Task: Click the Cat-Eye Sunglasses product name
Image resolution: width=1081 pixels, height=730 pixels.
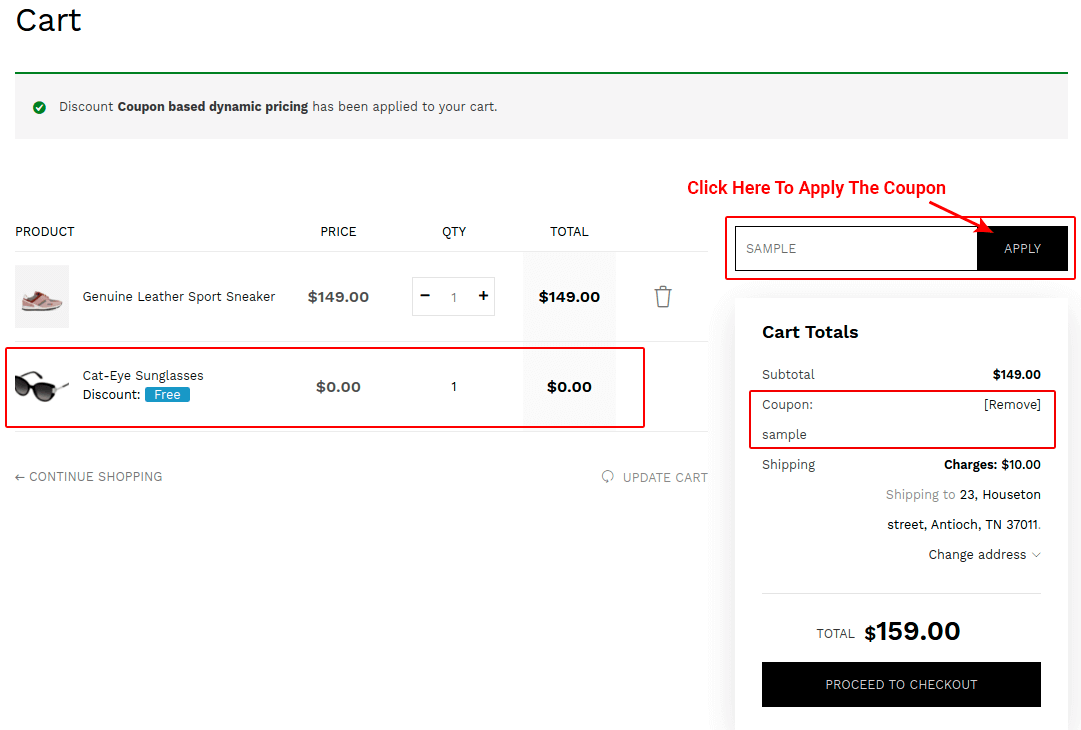Action: pyautogui.click(x=143, y=375)
